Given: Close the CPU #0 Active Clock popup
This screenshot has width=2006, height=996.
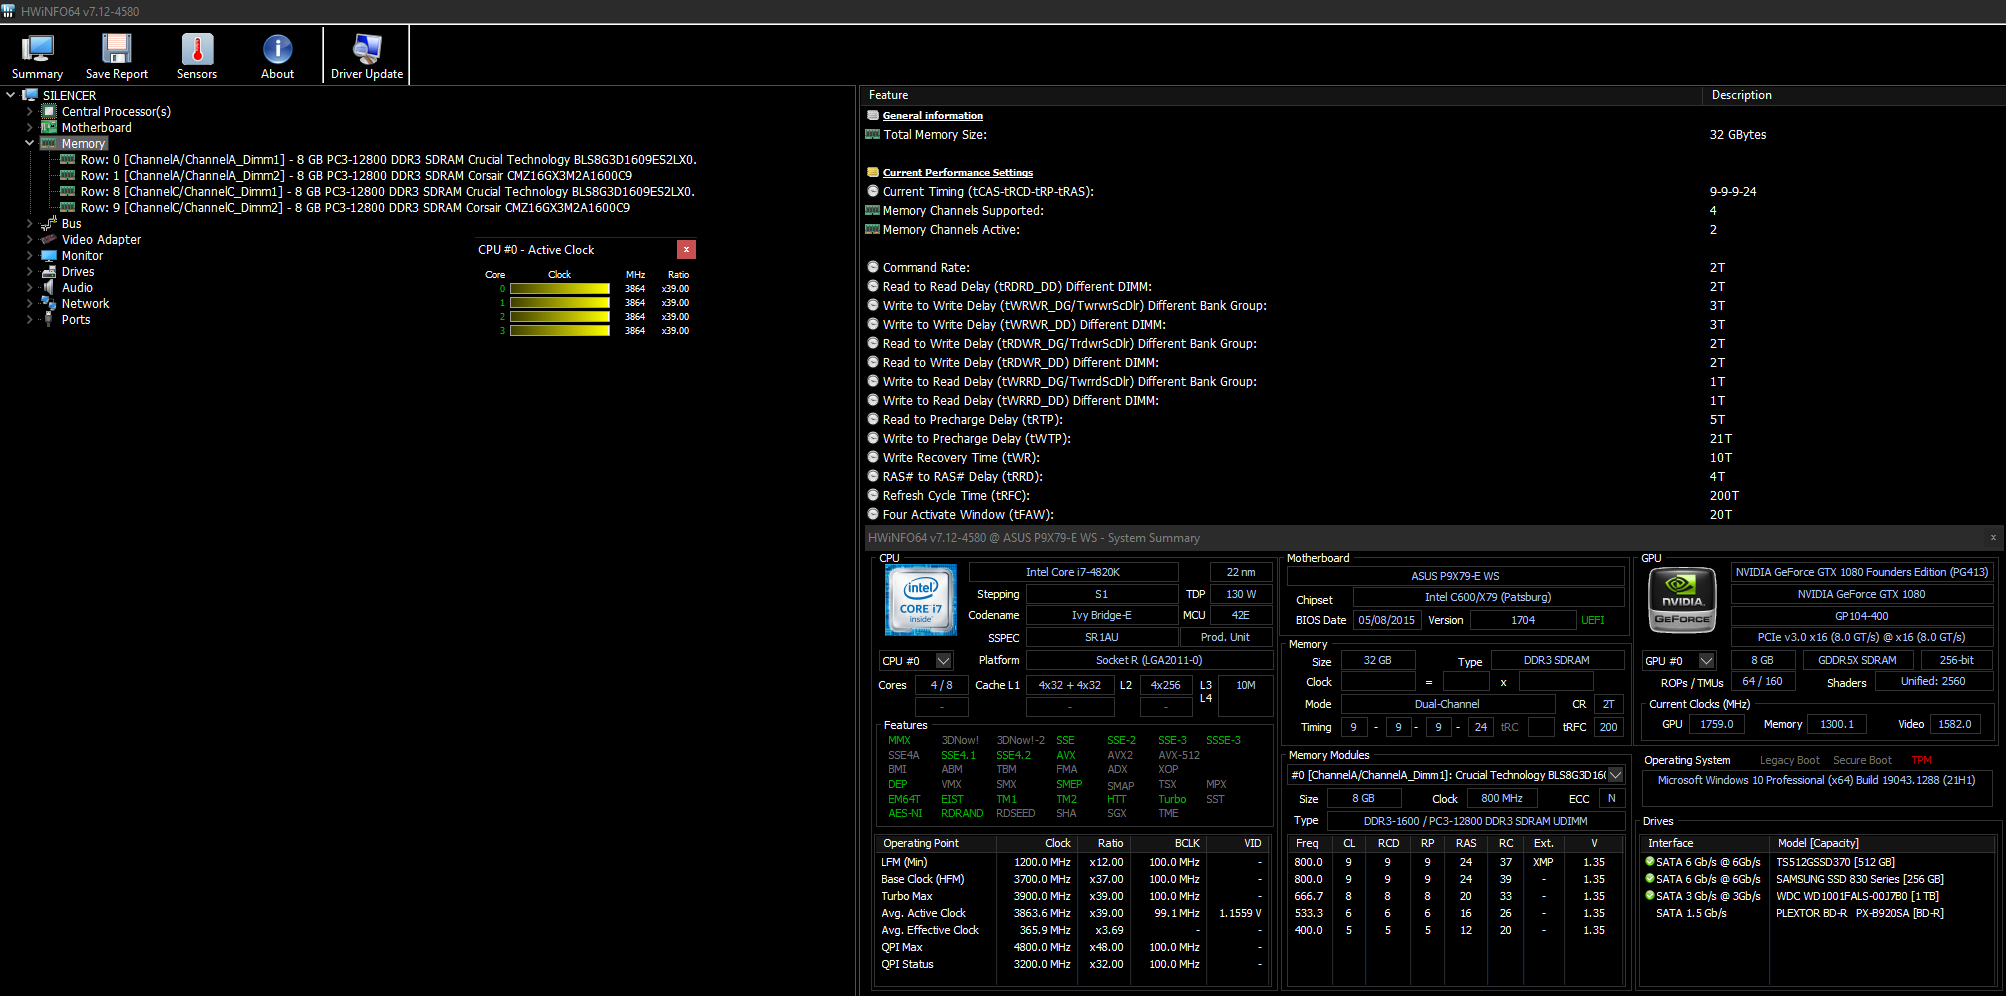Looking at the screenshot, I should (686, 250).
